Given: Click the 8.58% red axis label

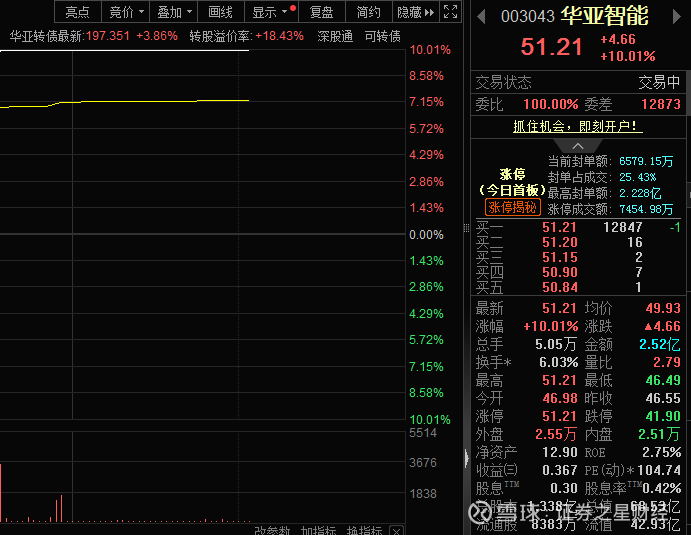Looking at the screenshot, I should tap(426, 76).
